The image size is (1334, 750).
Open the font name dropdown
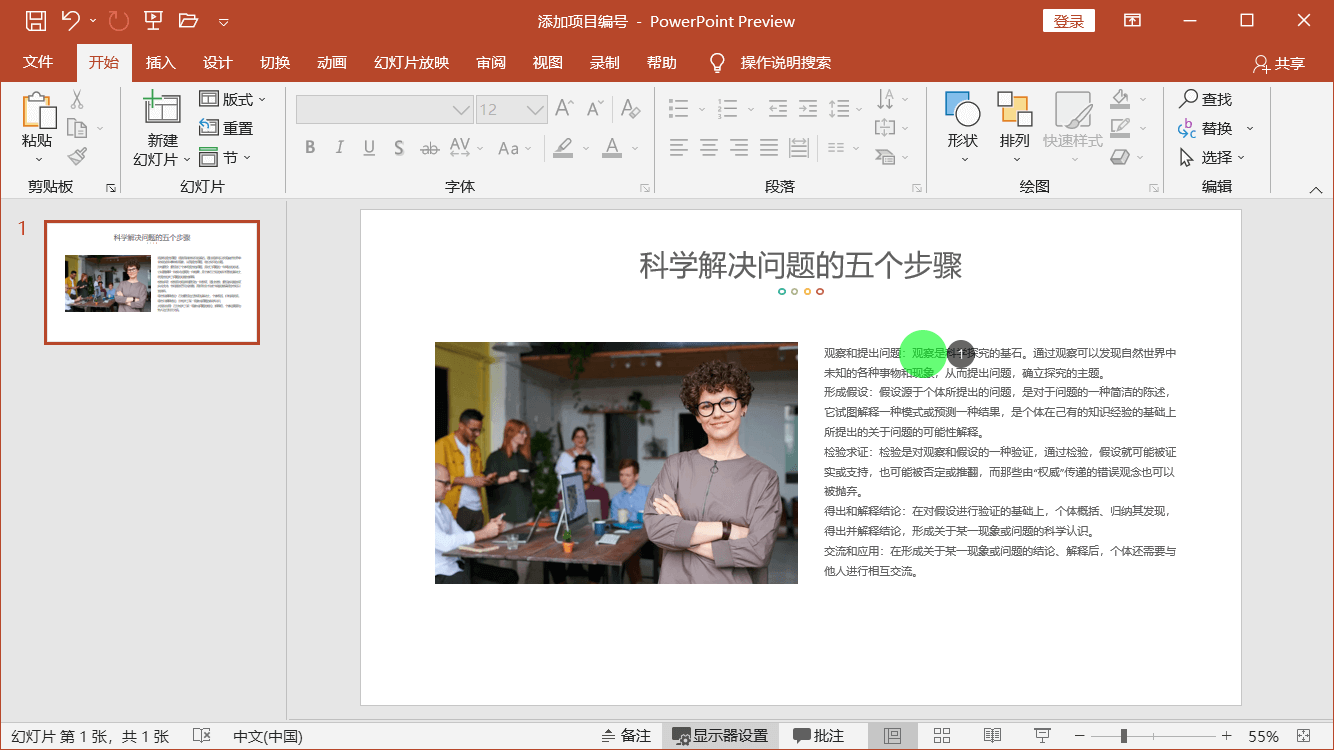pyautogui.click(x=460, y=109)
